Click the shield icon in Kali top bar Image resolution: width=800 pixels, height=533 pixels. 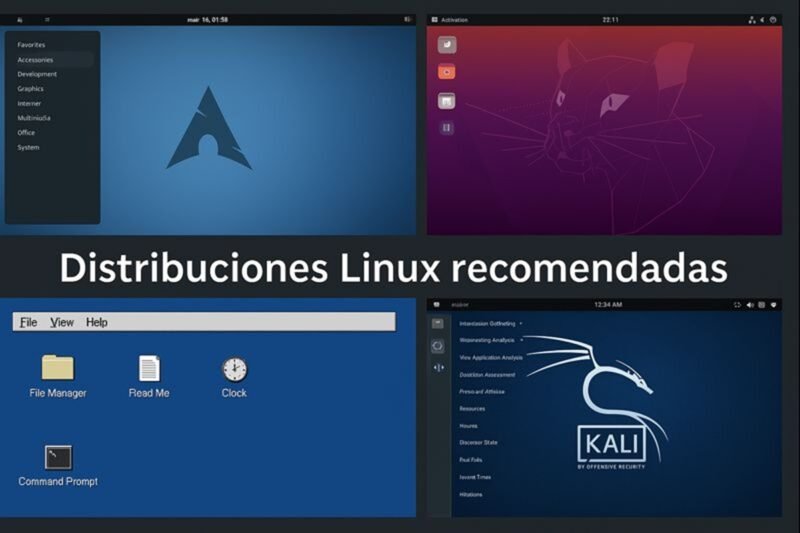(x=773, y=304)
